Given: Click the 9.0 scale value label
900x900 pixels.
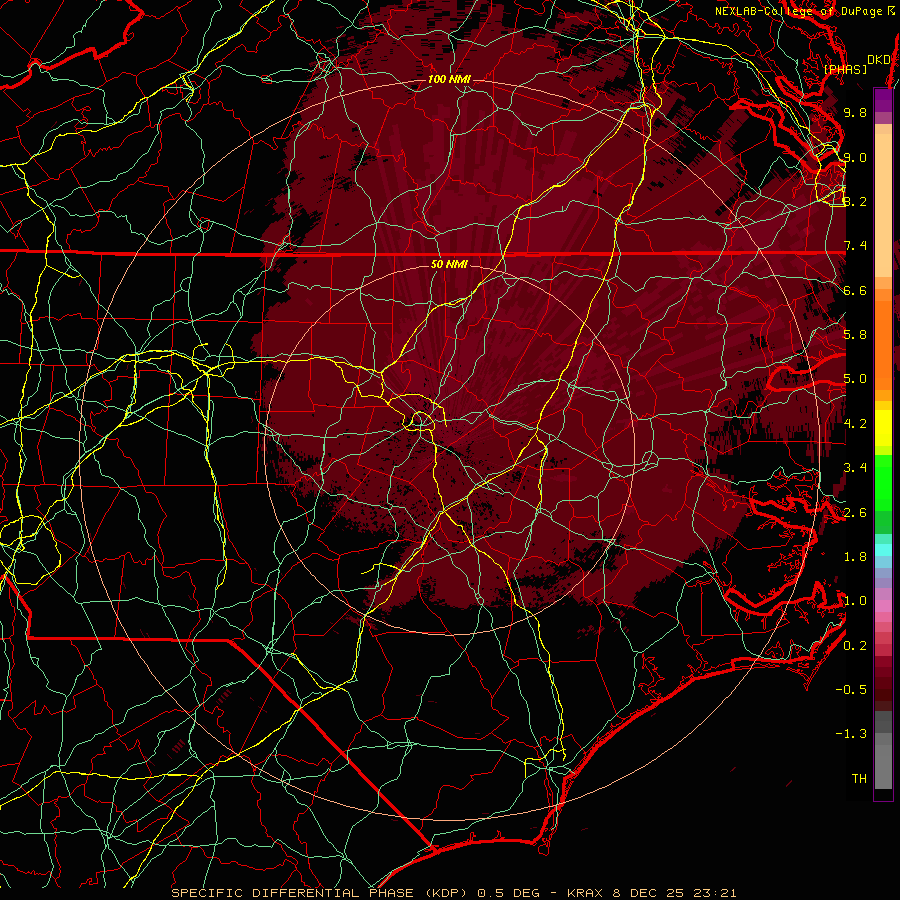Looking at the screenshot, I should [x=855, y=157].
